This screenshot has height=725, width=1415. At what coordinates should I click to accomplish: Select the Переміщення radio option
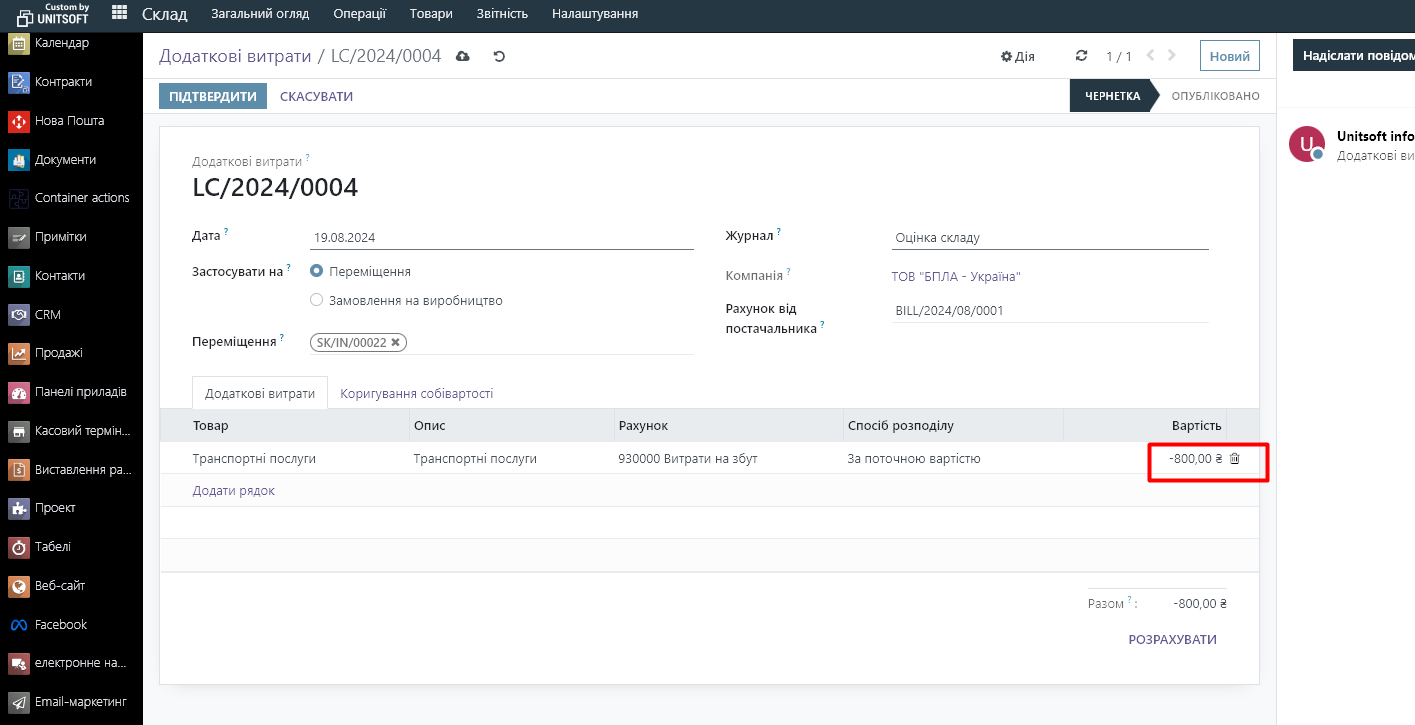tap(317, 271)
